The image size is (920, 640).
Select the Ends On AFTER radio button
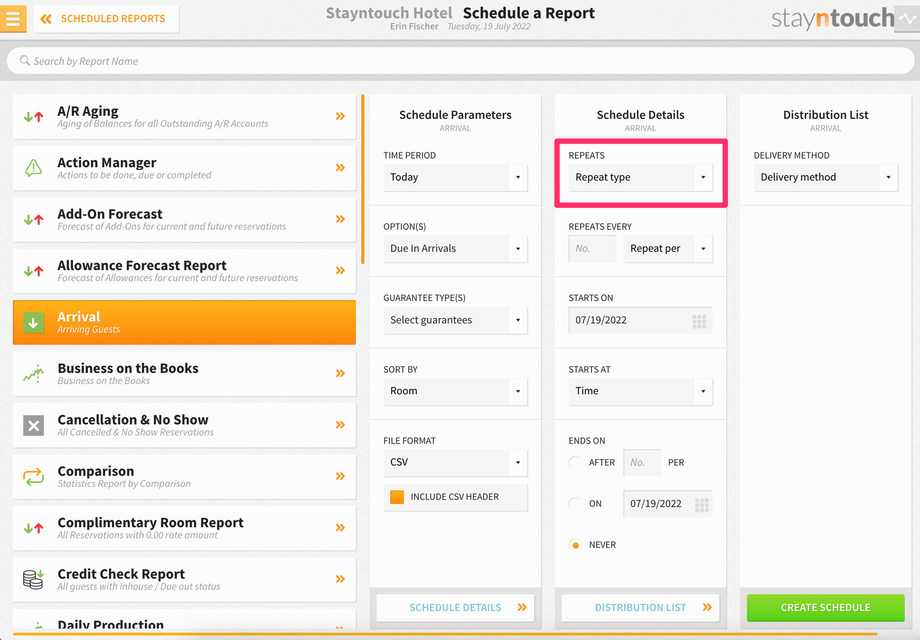pos(576,462)
